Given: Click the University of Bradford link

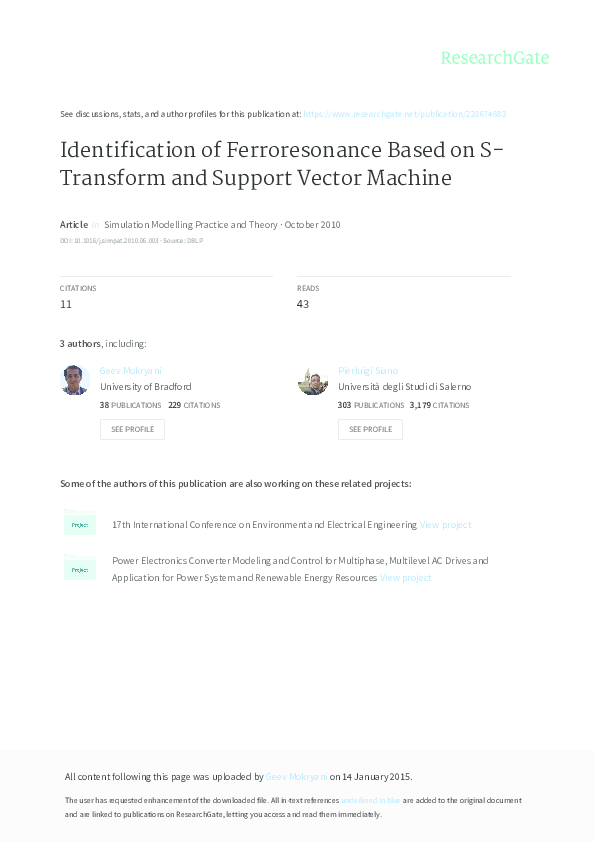Looking at the screenshot, I should coord(148,386).
